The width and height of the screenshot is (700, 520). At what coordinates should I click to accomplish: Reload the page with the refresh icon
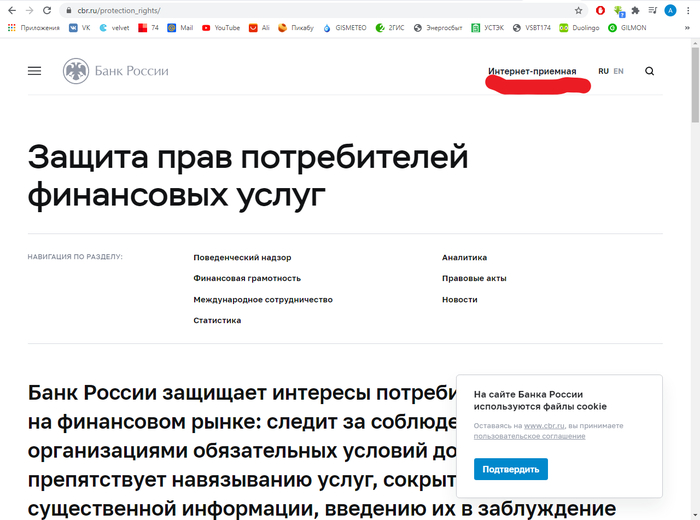47,10
